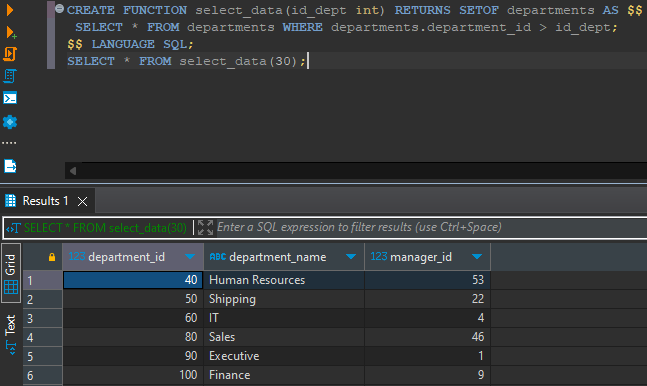Image resolution: width=647 pixels, height=386 pixels.
Task: Open the blue gear settings icon
Action: pyautogui.click(x=10, y=122)
